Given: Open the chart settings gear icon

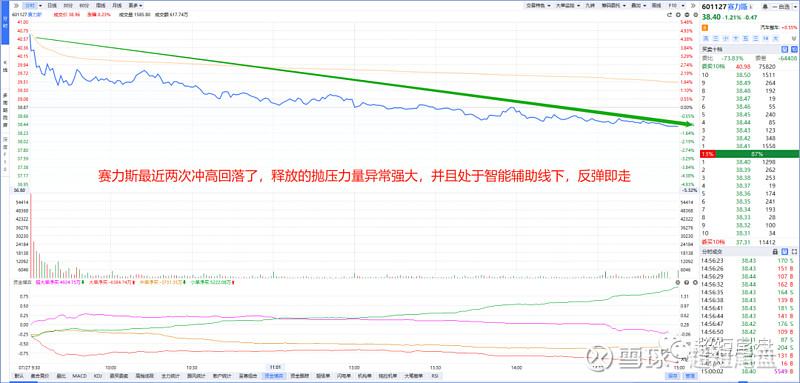Looking at the screenshot, I should pos(695,15).
